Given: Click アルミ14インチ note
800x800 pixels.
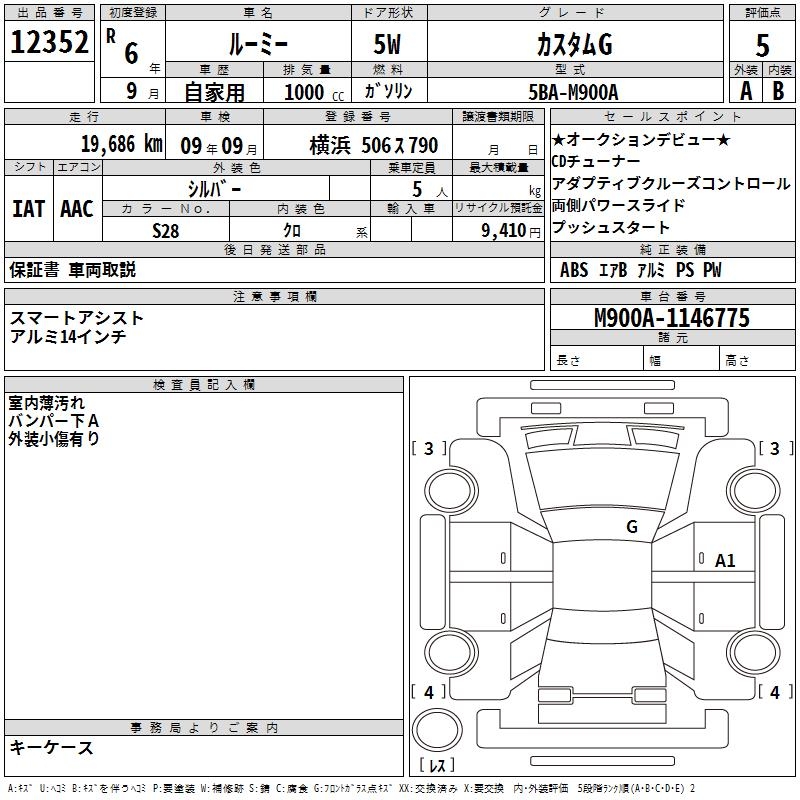Looking at the screenshot, I should click(x=67, y=336).
